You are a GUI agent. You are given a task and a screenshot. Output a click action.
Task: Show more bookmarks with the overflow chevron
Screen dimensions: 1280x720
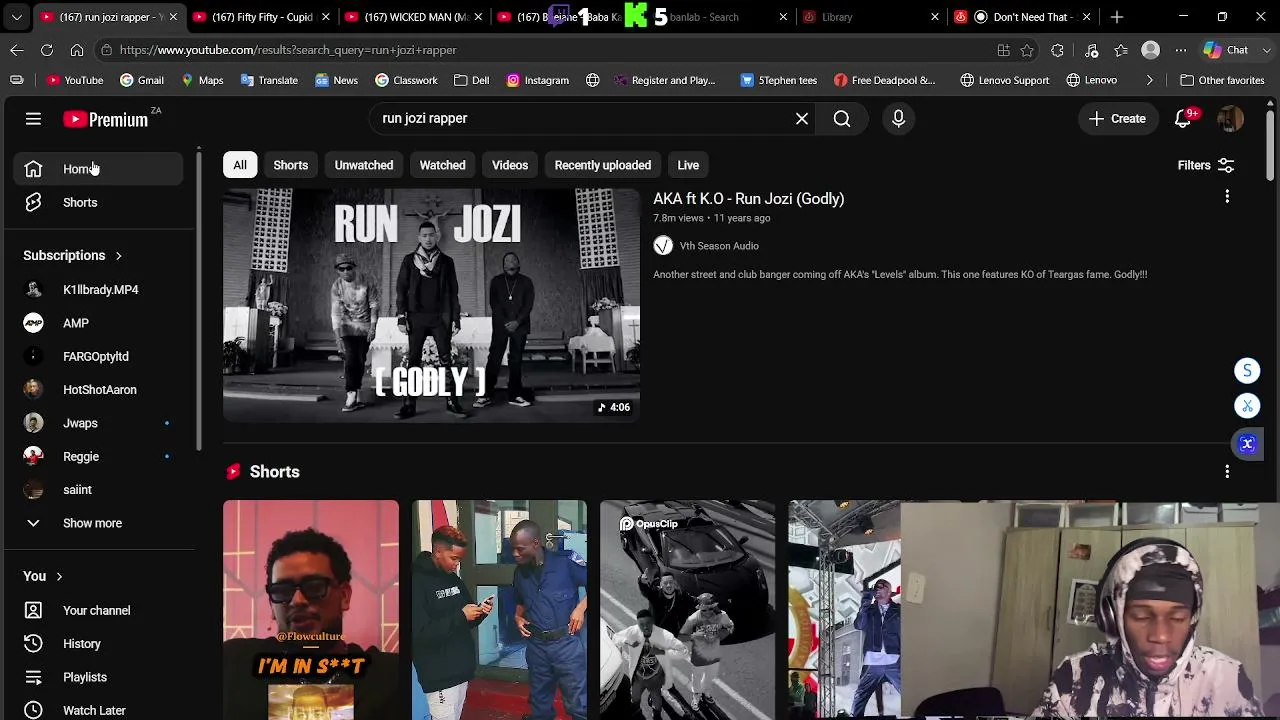click(1150, 80)
